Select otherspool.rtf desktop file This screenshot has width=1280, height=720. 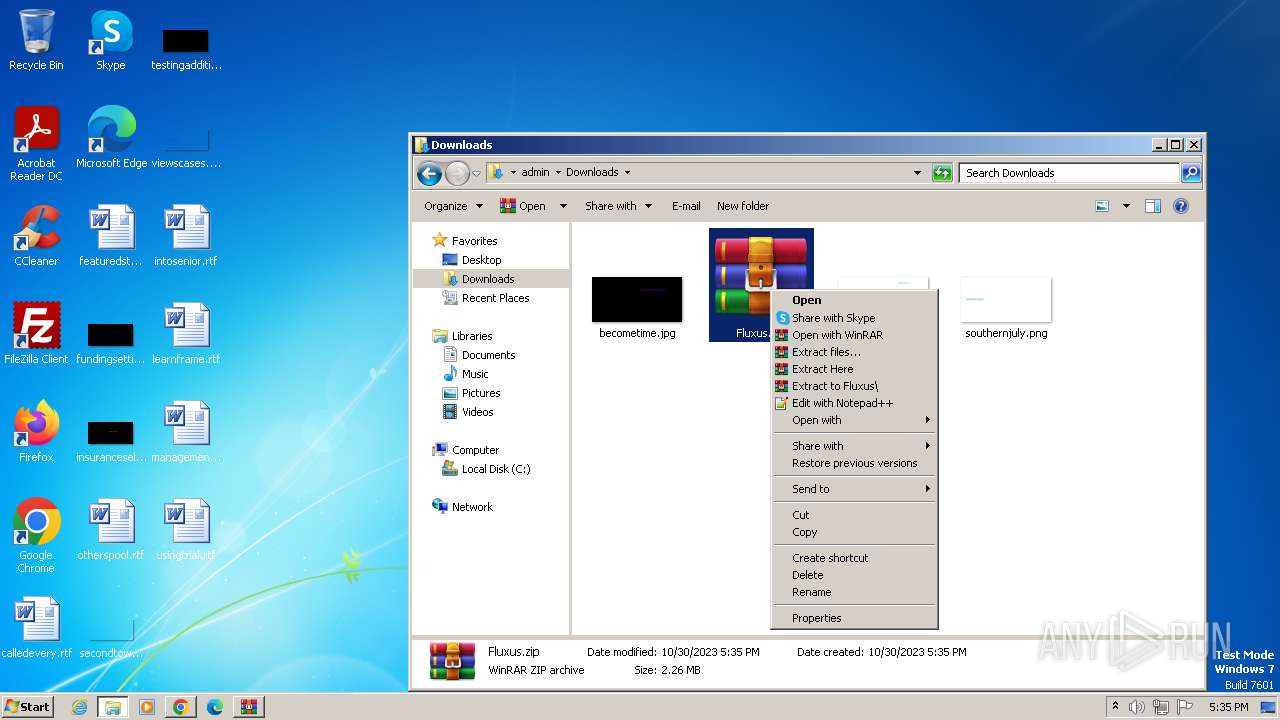coord(111,530)
